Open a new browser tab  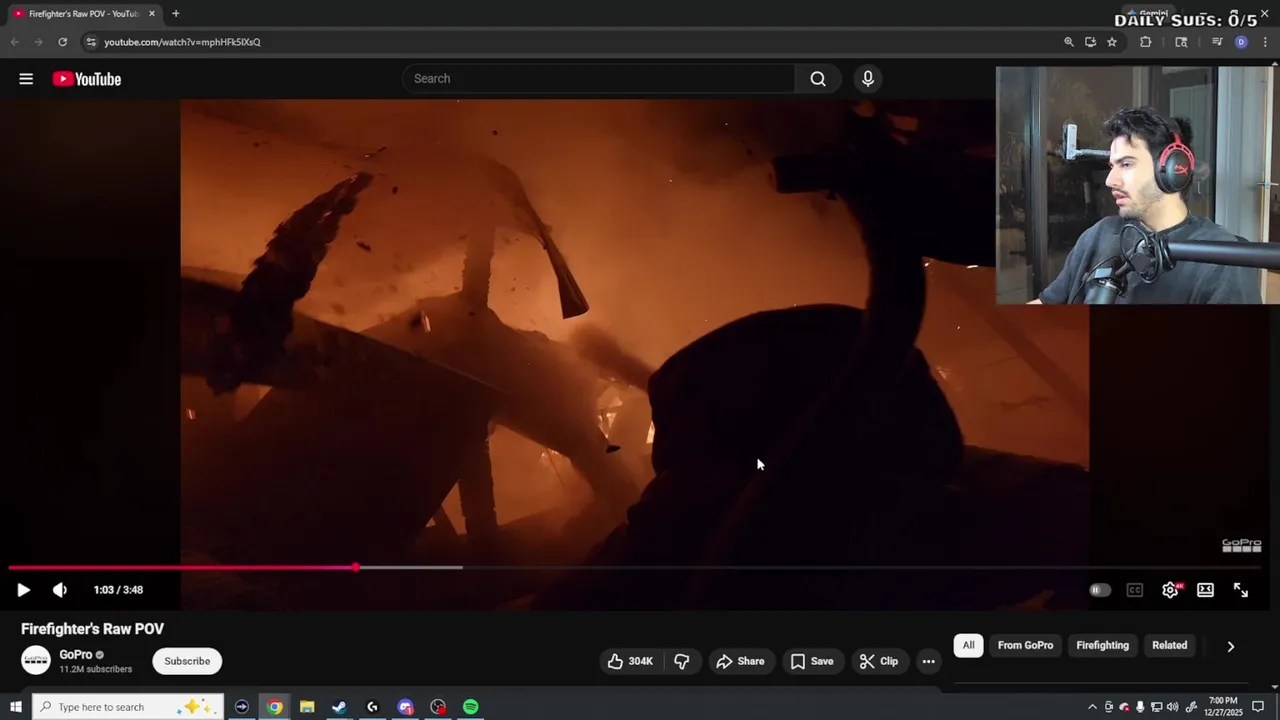(x=175, y=14)
